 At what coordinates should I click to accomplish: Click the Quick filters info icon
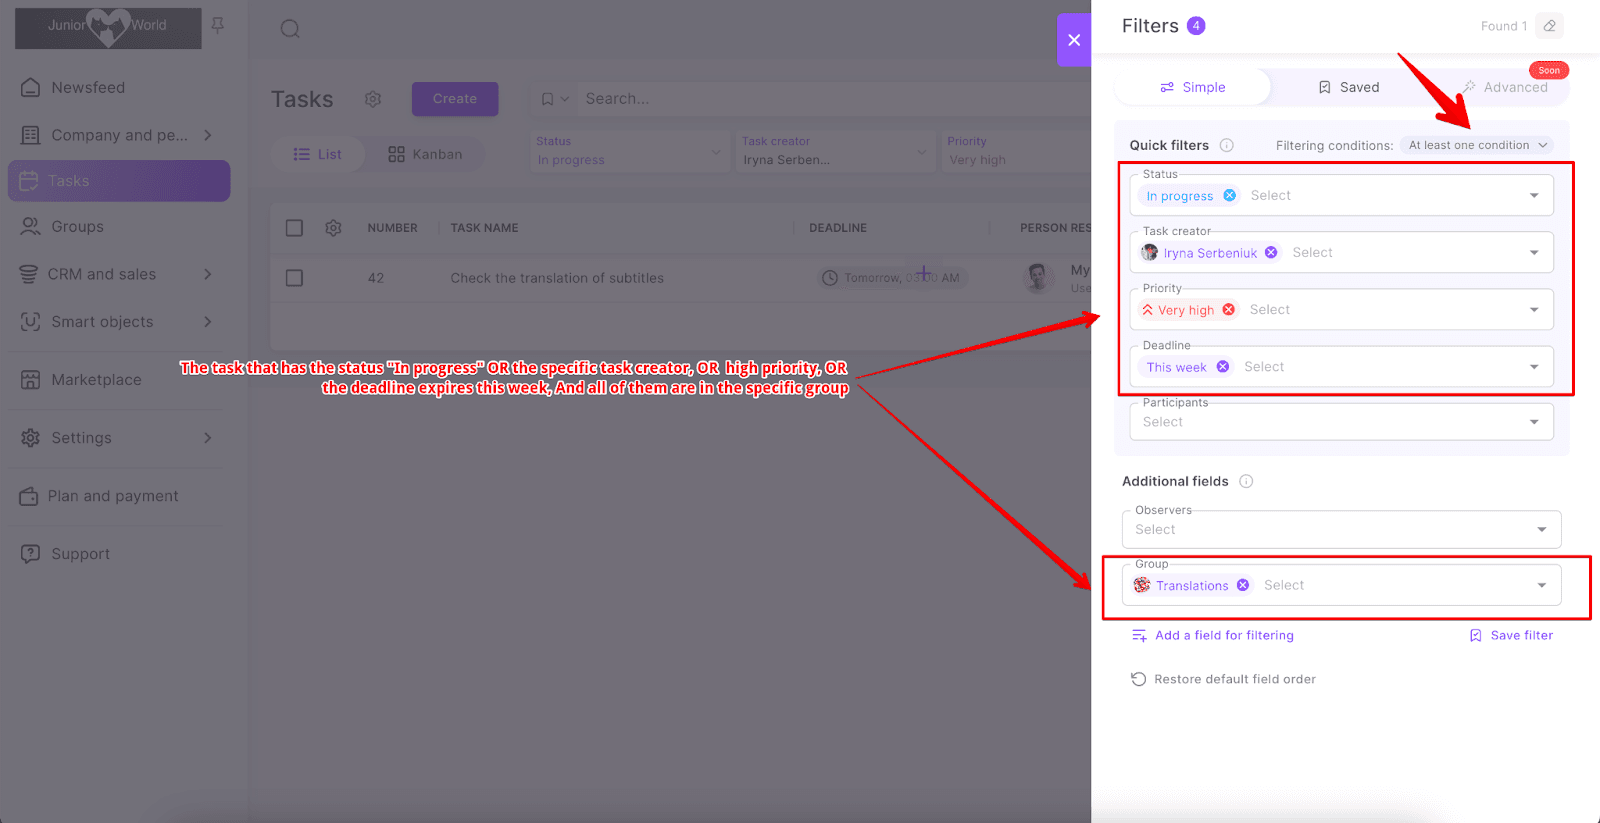1227,146
